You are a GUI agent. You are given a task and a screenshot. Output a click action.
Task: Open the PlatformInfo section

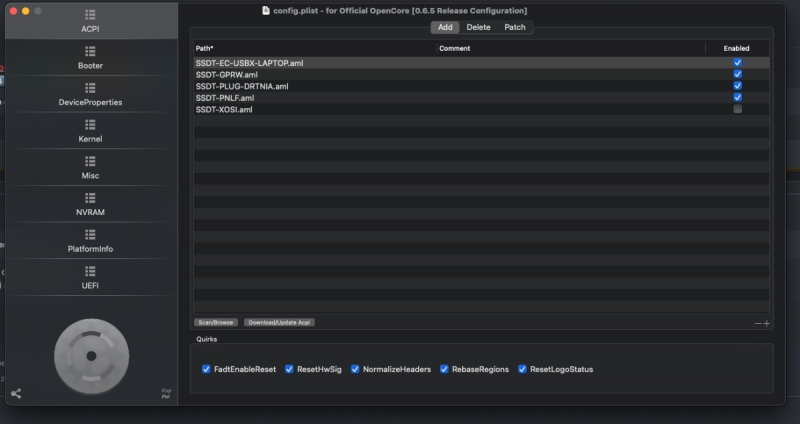(90, 241)
